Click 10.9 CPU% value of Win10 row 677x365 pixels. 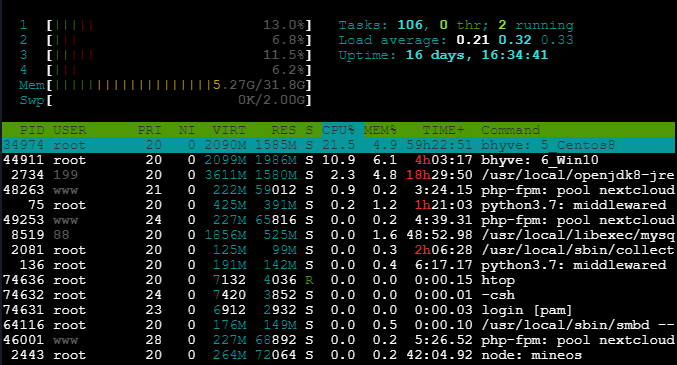point(338,160)
